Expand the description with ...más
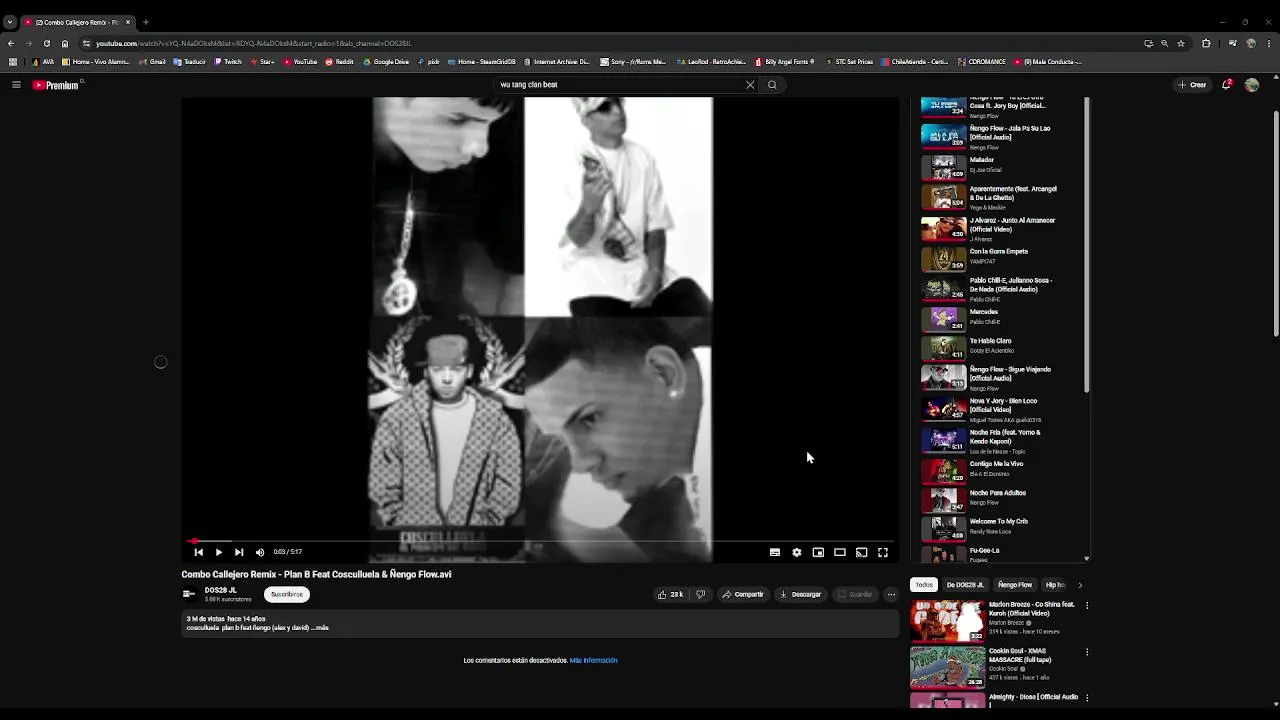The width and height of the screenshot is (1280, 720). tap(320, 628)
